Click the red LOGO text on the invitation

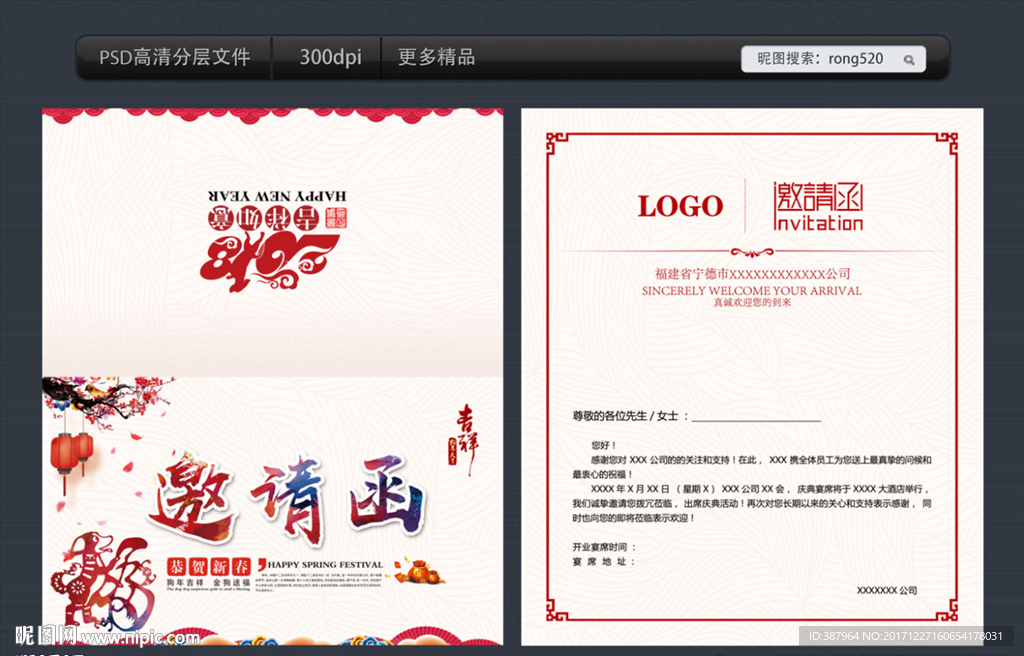pyautogui.click(x=680, y=206)
